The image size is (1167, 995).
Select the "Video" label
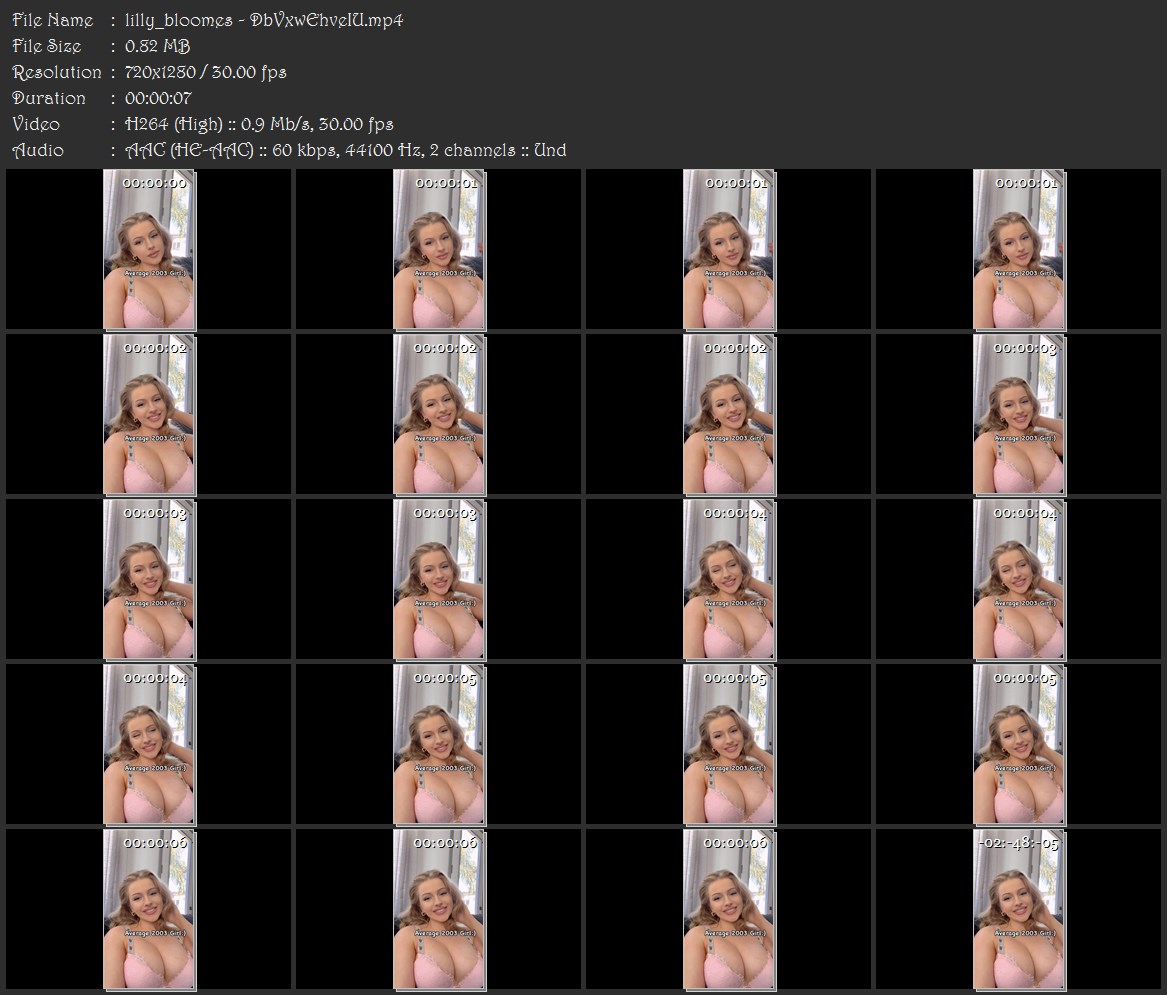coord(36,124)
